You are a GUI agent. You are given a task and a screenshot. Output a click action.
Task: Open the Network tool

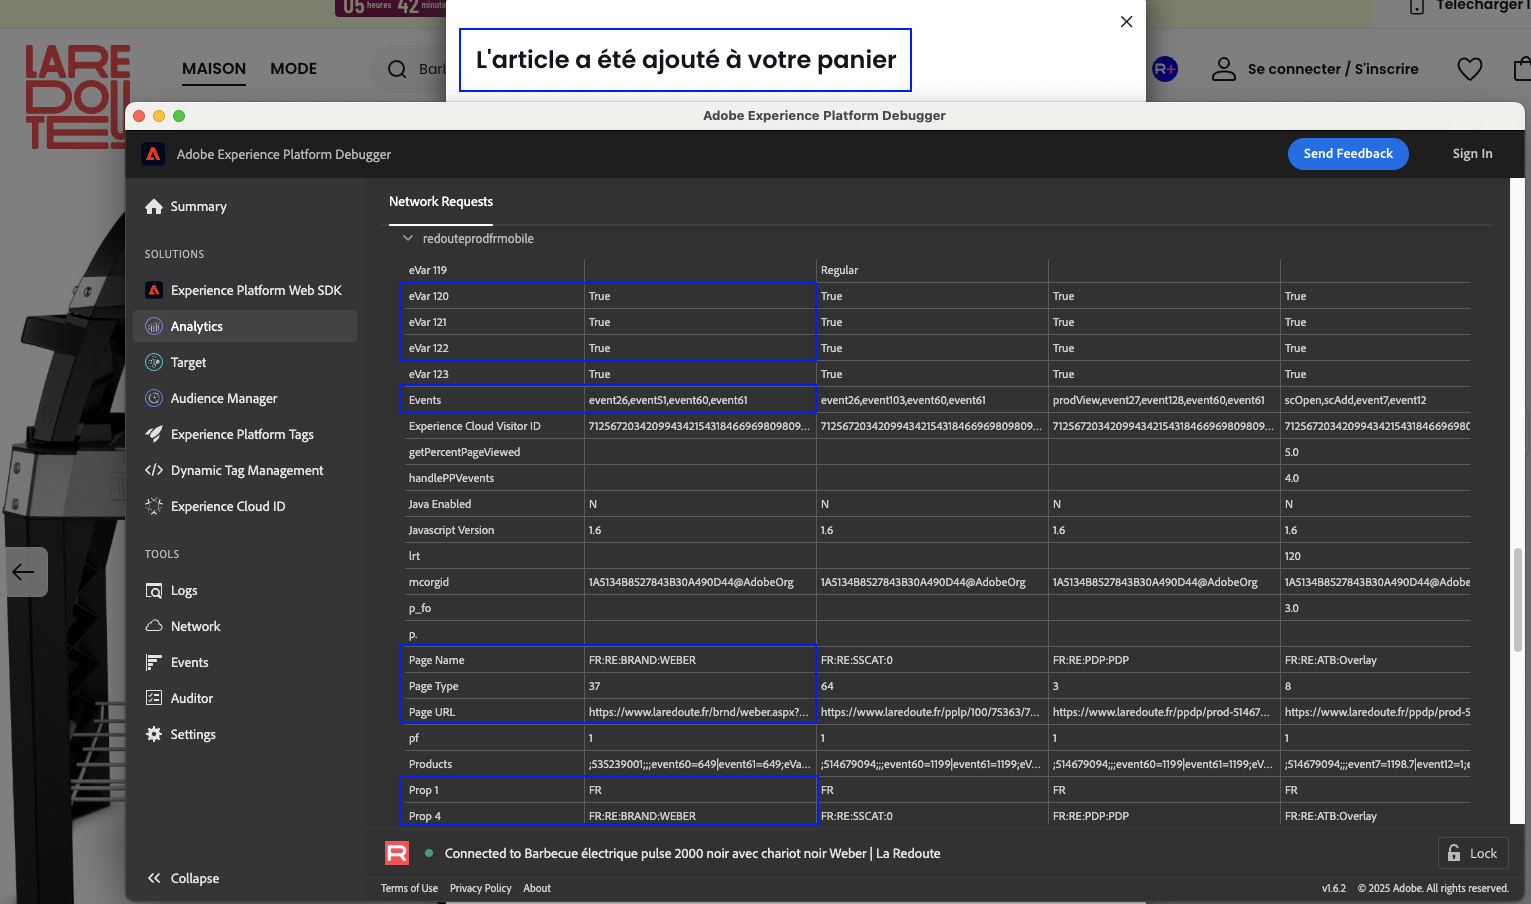(x=195, y=627)
